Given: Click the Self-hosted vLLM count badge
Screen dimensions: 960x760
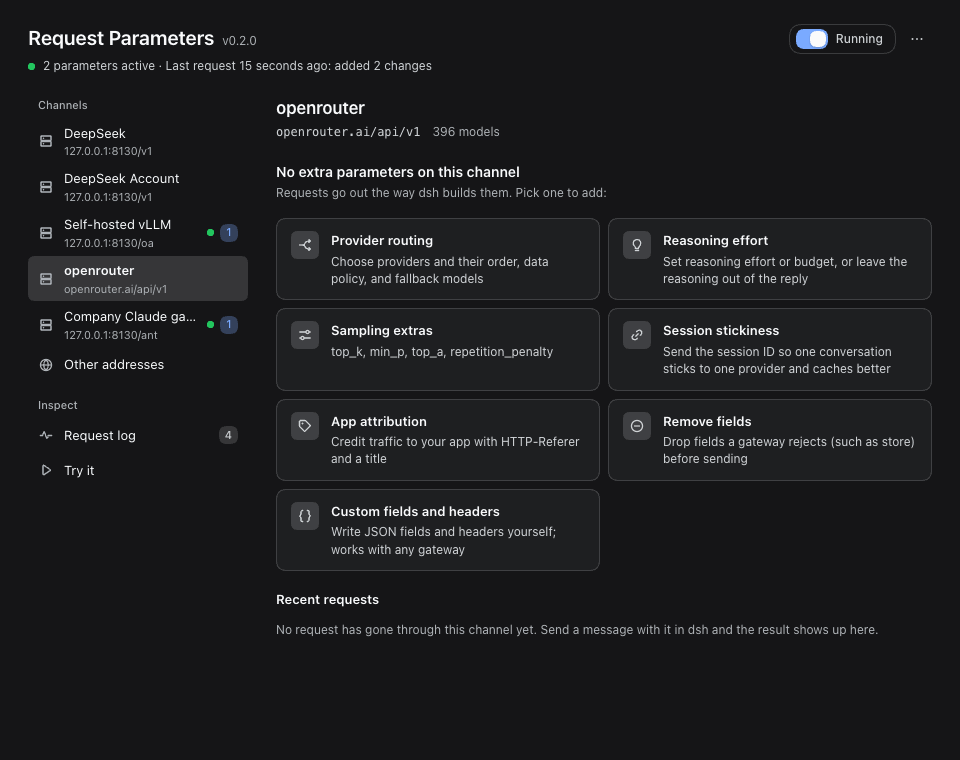Looking at the screenshot, I should pyautogui.click(x=229, y=233).
